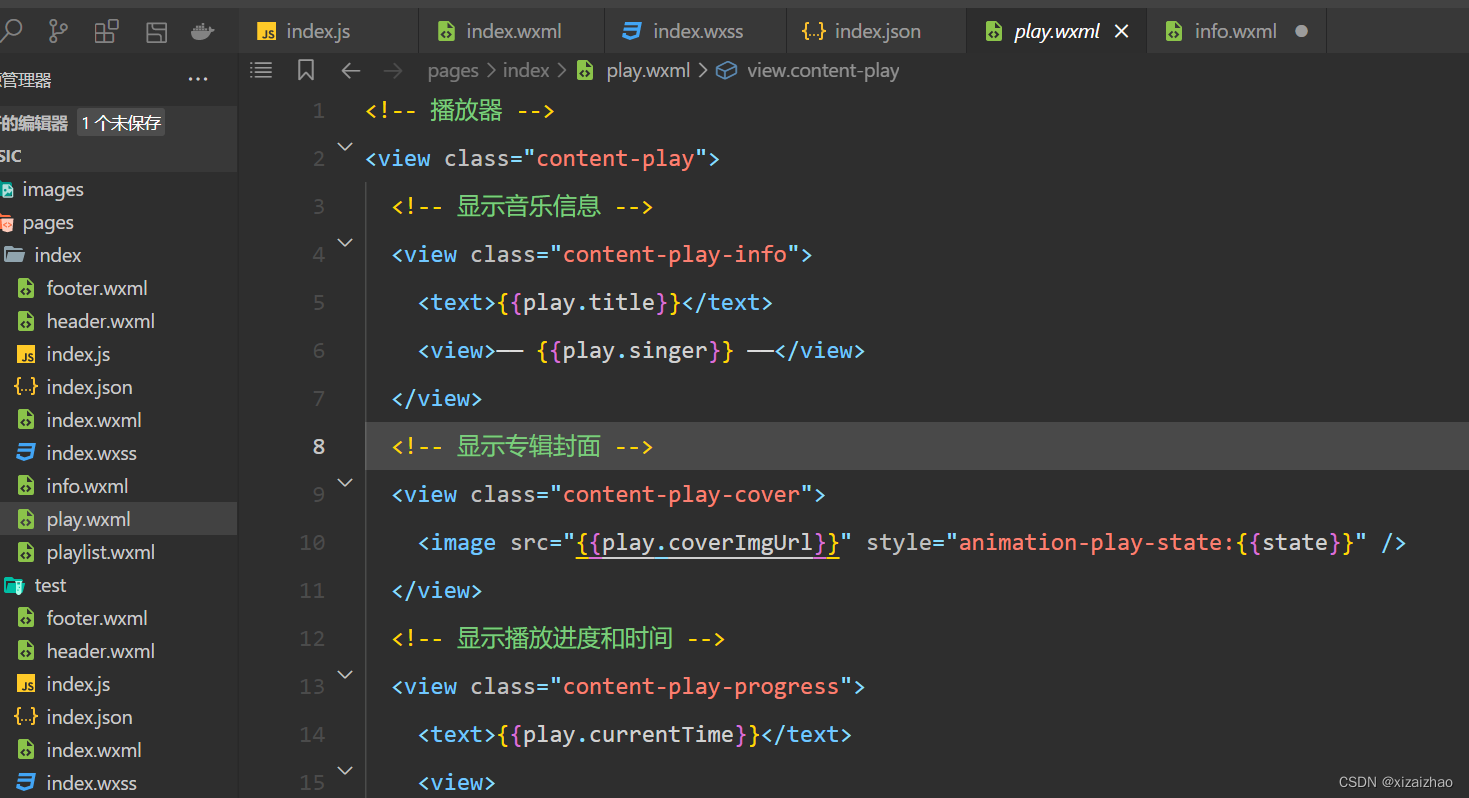
Task: Close the play.wxml tab
Action: pos(1121,31)
